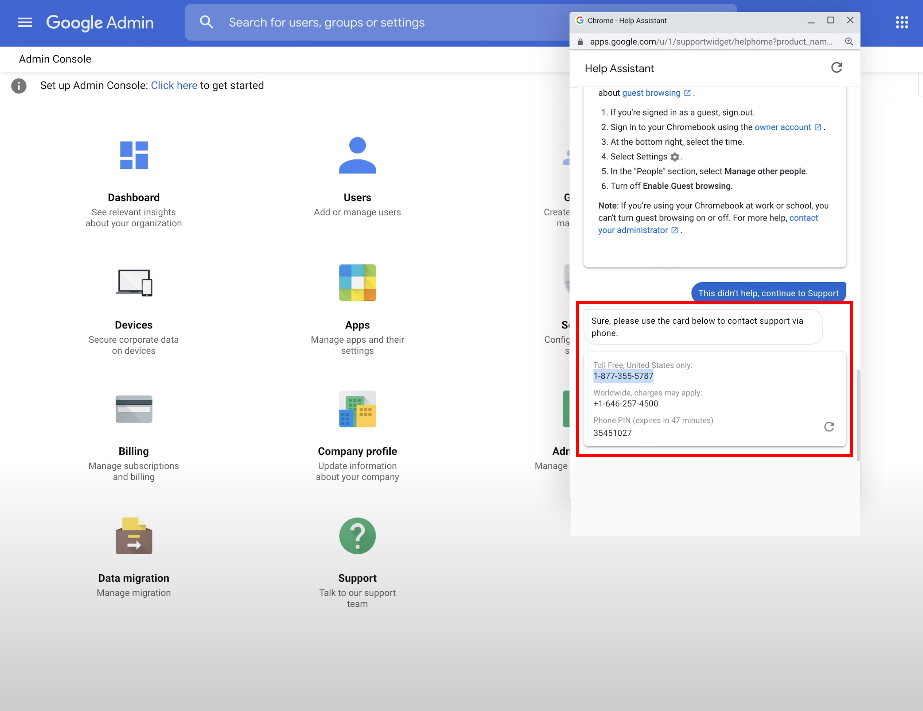Open the Users section icon
923x711 pixels.
(357, 155)
